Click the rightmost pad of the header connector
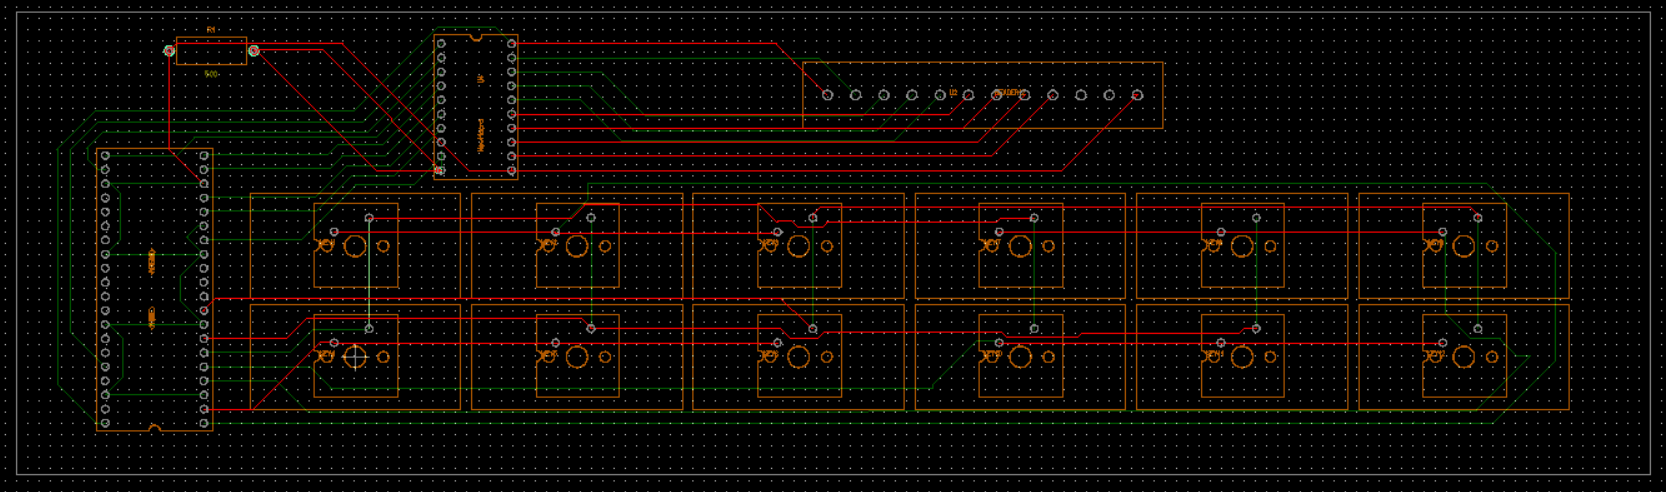 coord(1137,95)
